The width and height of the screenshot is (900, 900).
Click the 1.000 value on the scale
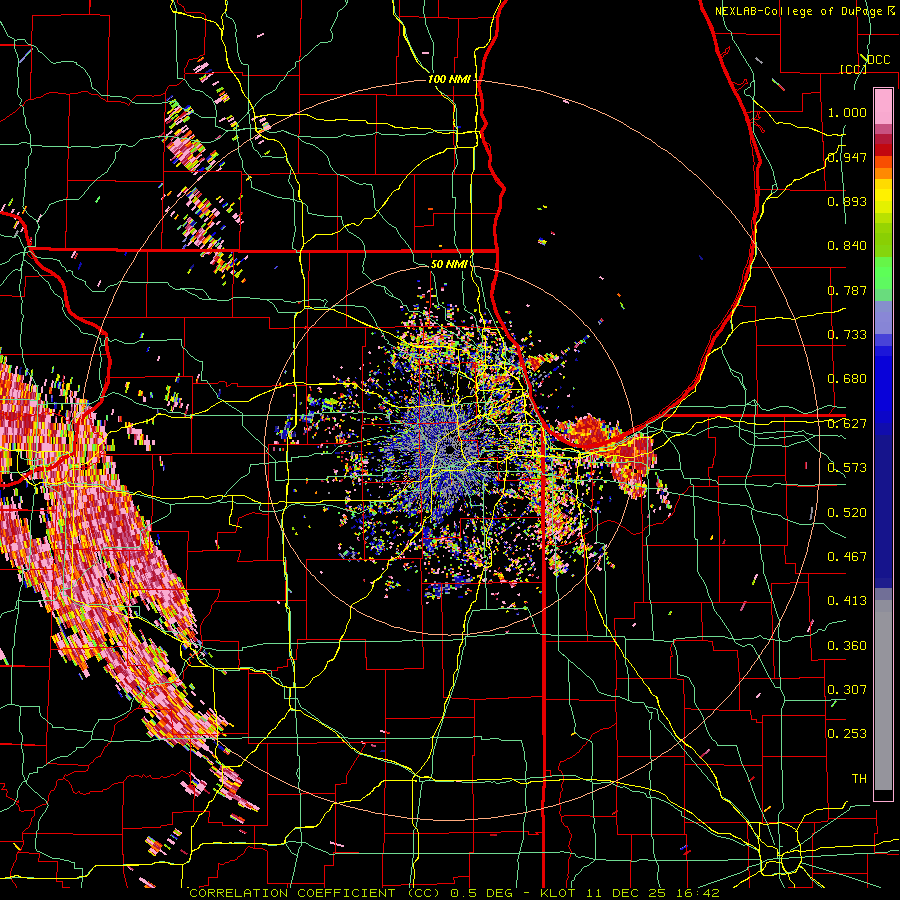847,112
